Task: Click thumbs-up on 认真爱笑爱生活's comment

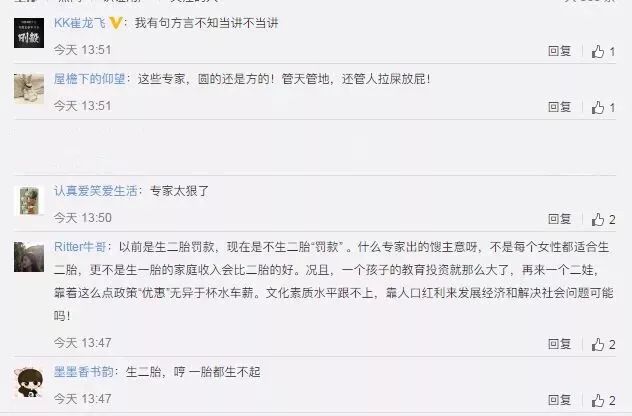Action: pyautogui.click(x=598, y=219)
